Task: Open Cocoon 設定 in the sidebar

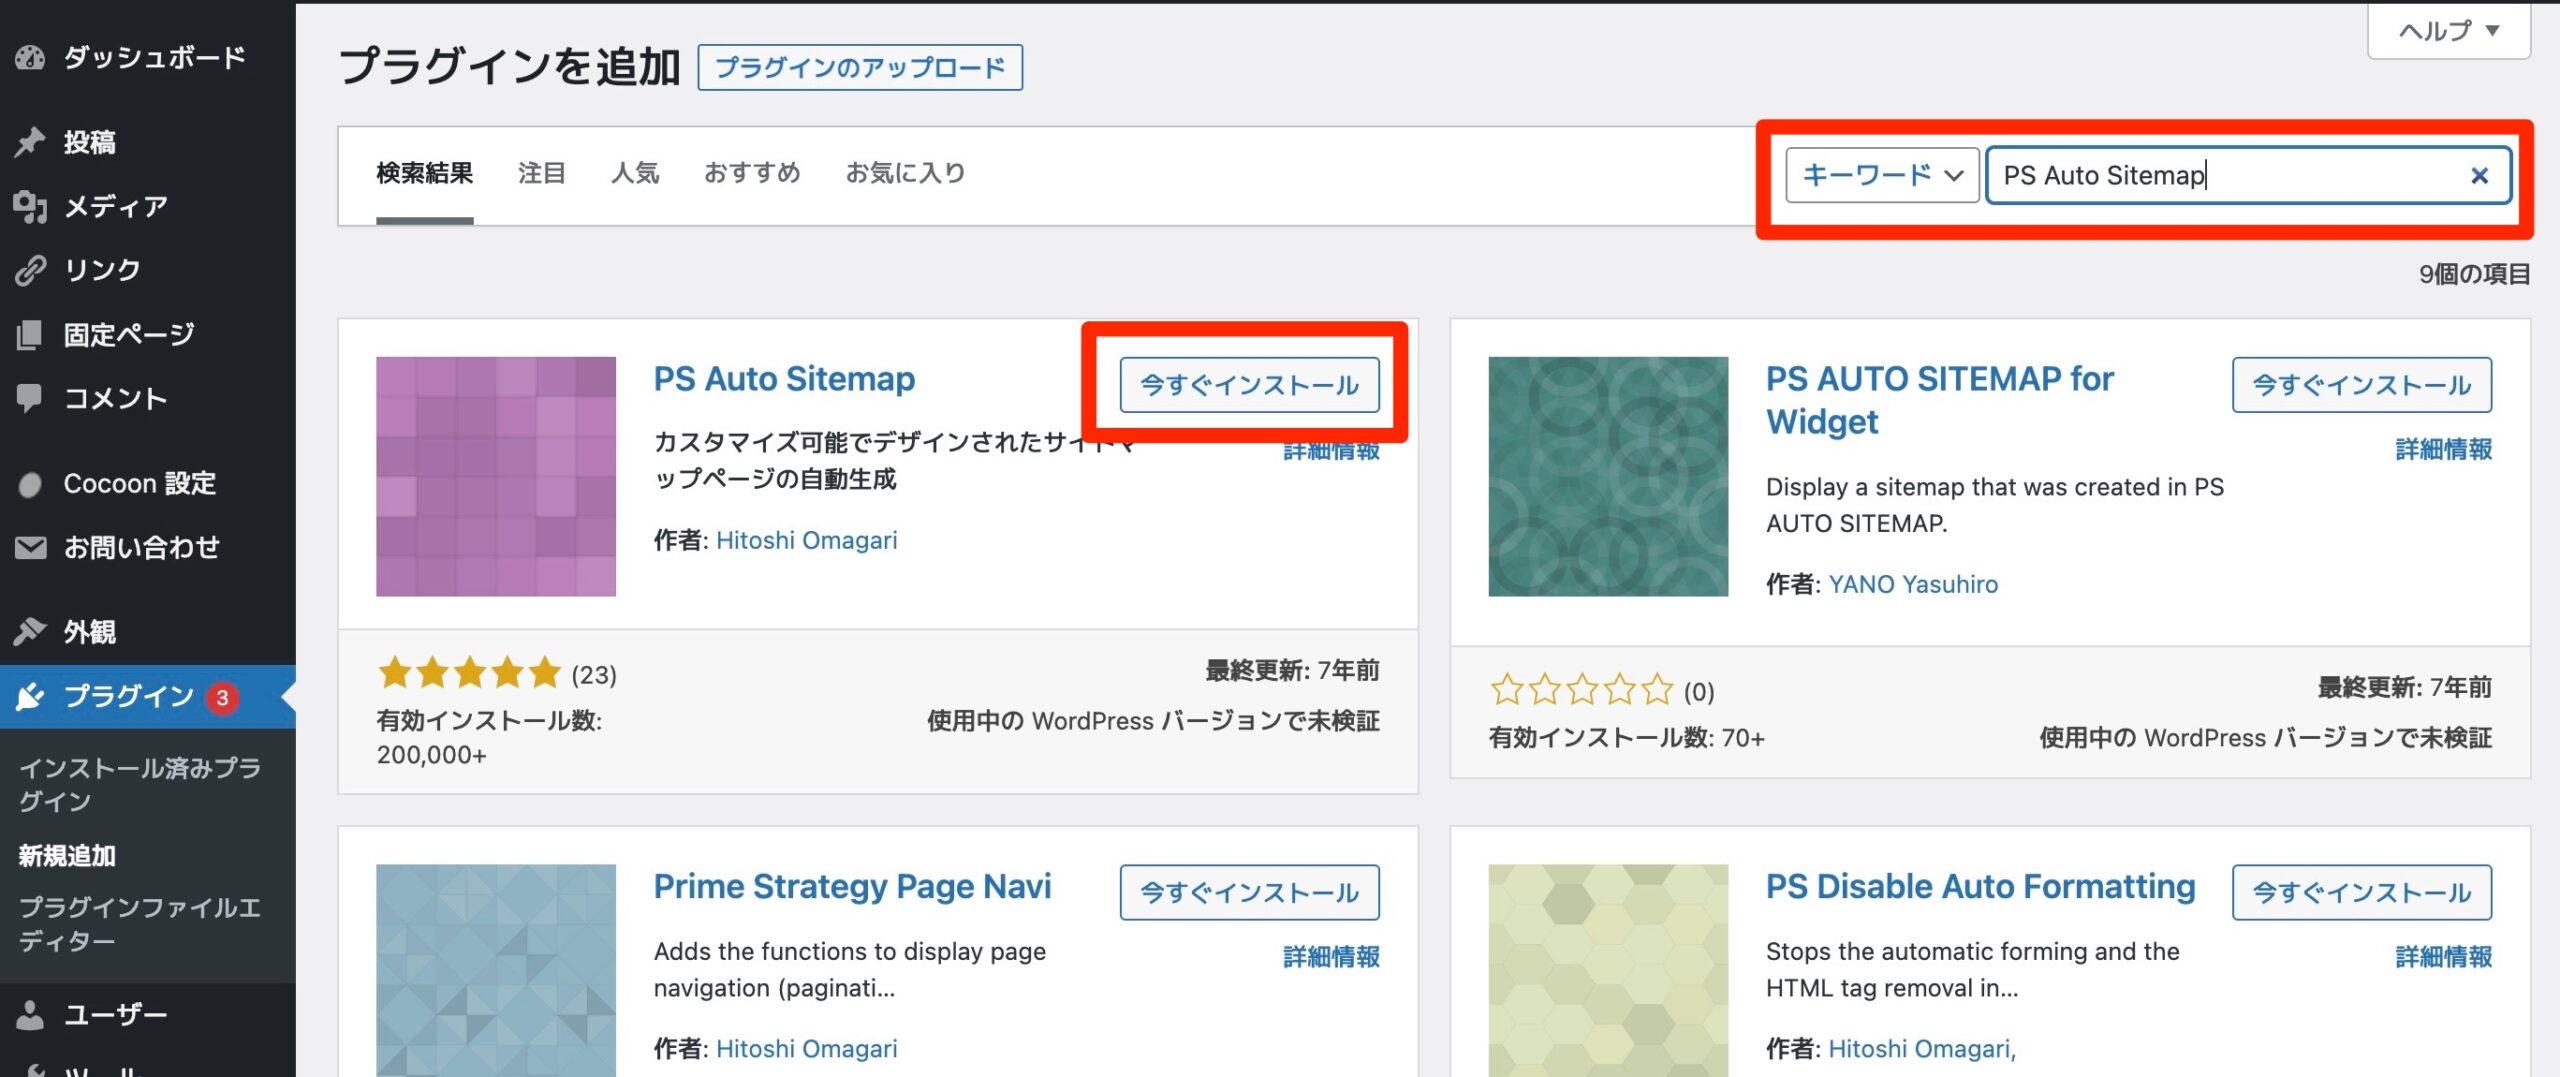Action: pos(140,484)
